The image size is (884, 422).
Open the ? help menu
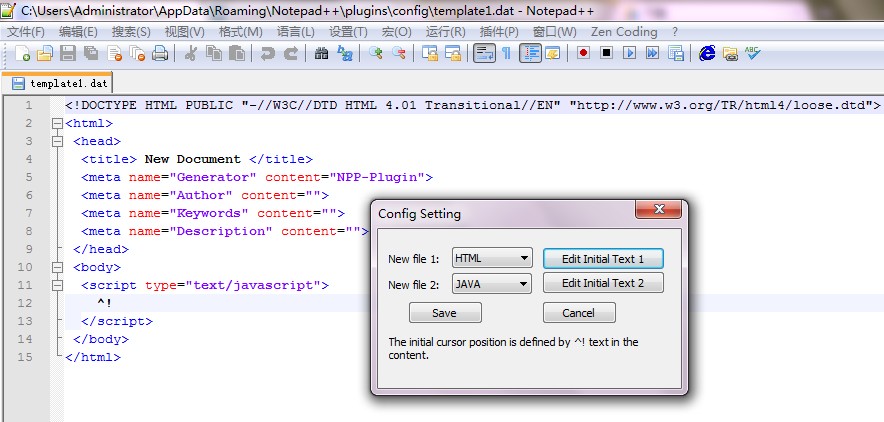click(x=675, y=32)
